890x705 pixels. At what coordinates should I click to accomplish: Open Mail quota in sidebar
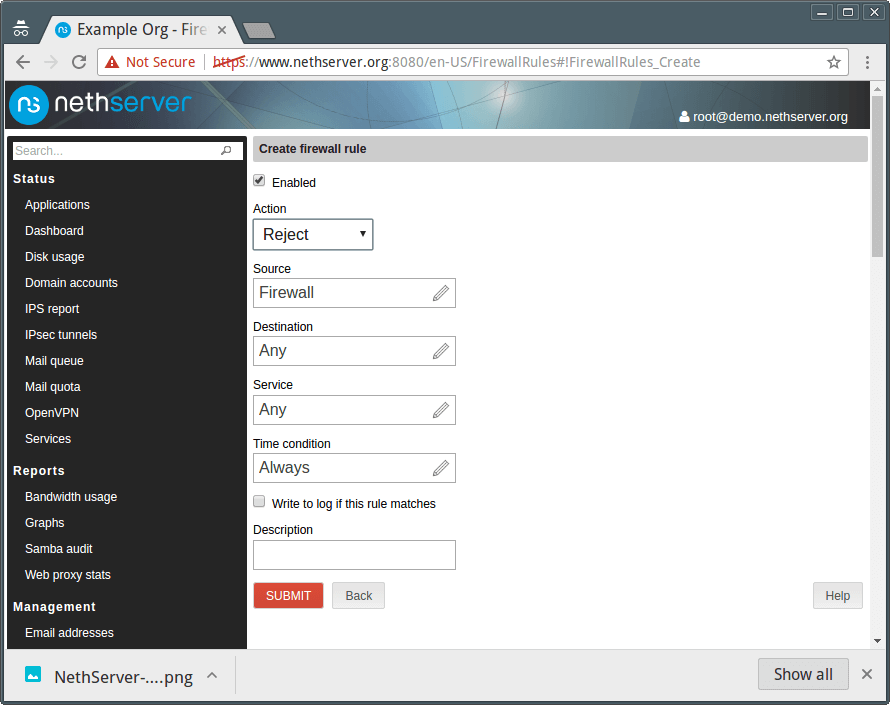pyautogui.click(x=53, y=387)
